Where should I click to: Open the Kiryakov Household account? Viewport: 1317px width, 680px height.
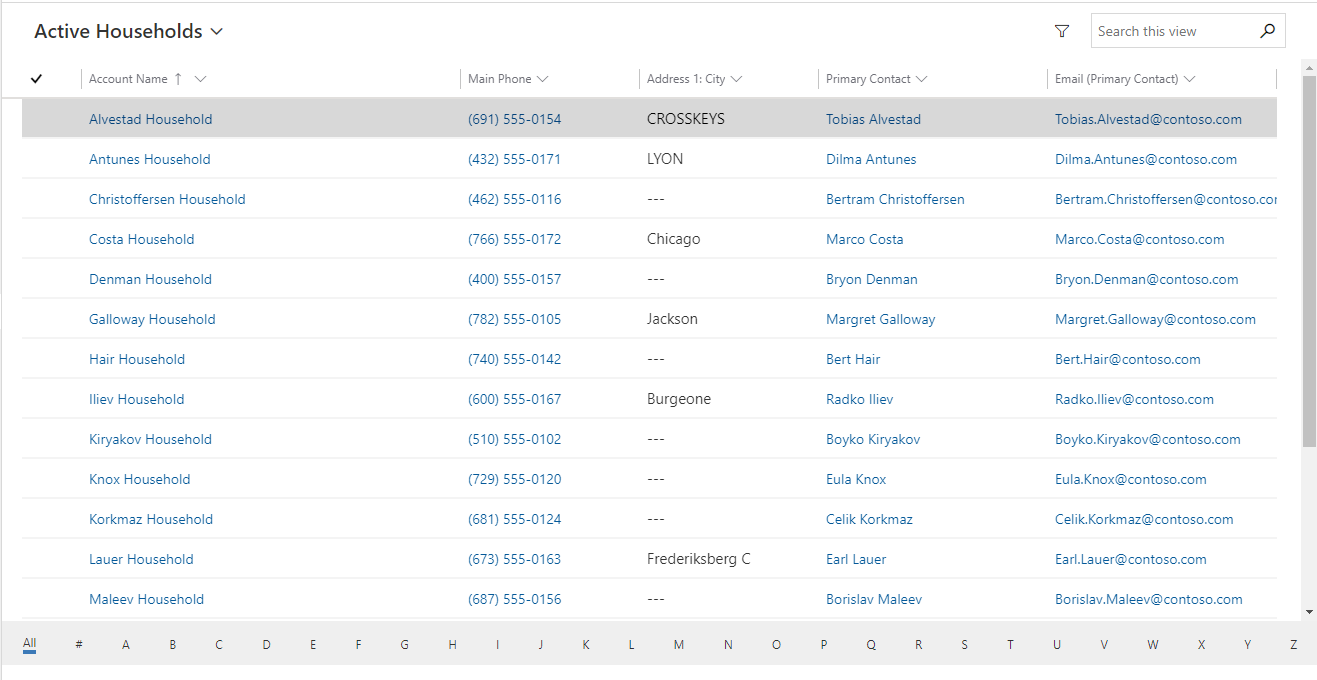coord(150,439)
